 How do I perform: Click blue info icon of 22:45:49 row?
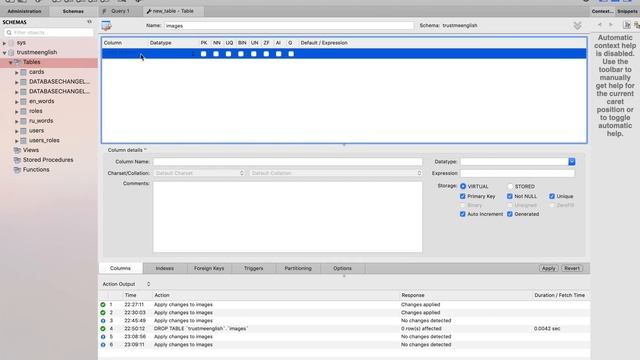tap(103, 321)
